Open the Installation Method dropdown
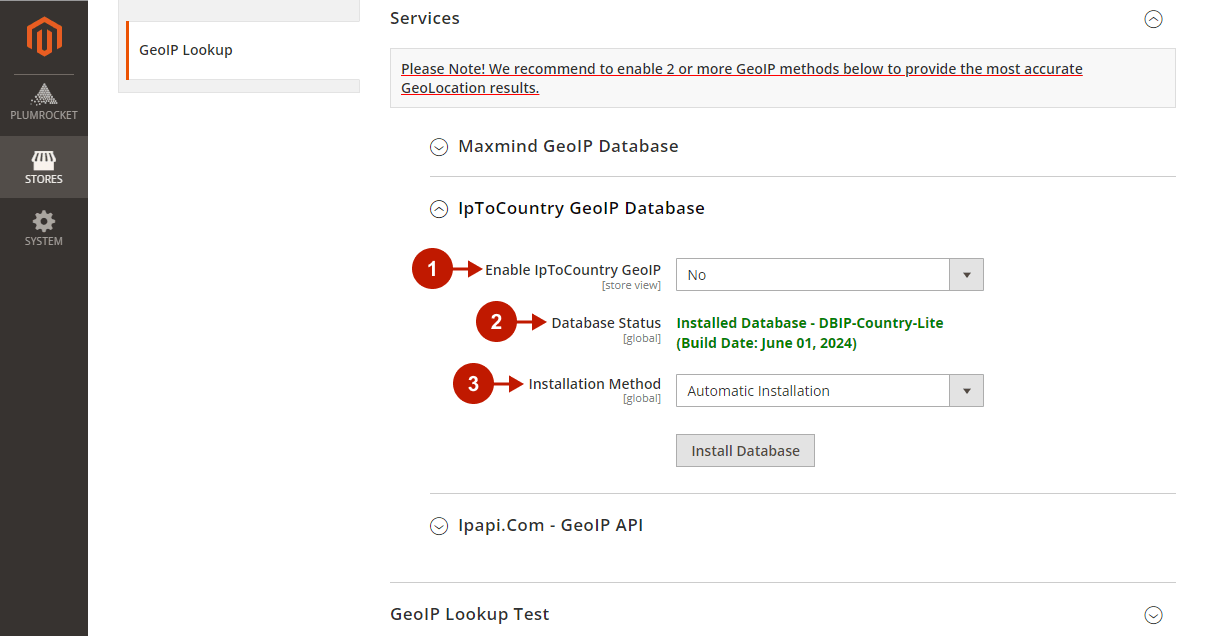This screenshot has width=1206, height=636. pos(829,391)
